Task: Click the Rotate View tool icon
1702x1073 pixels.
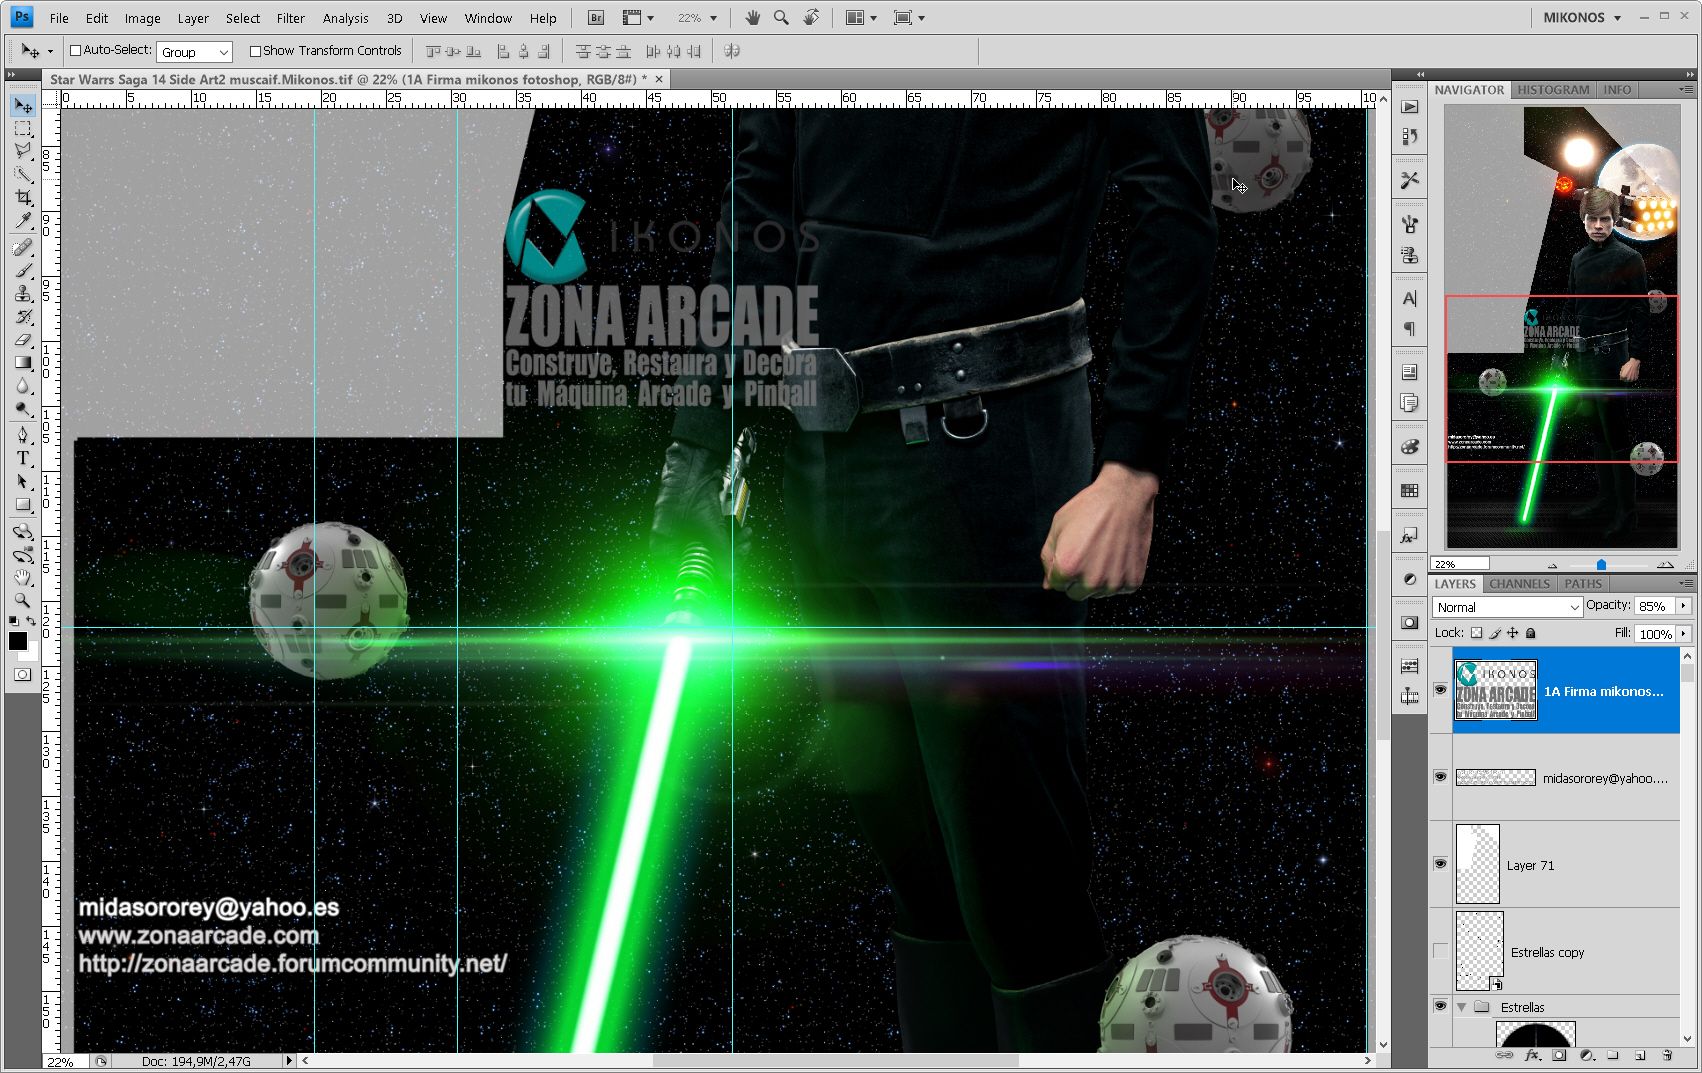Action: (x=811, y=18)
